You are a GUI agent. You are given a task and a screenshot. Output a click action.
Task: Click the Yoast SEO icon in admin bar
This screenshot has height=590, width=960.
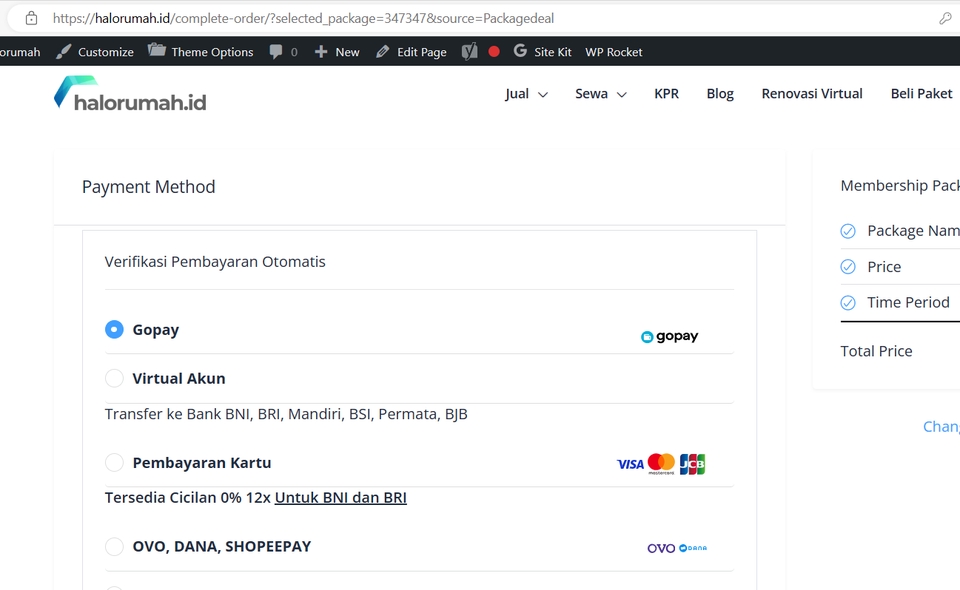pyautogui.click(x=469, y=51)
